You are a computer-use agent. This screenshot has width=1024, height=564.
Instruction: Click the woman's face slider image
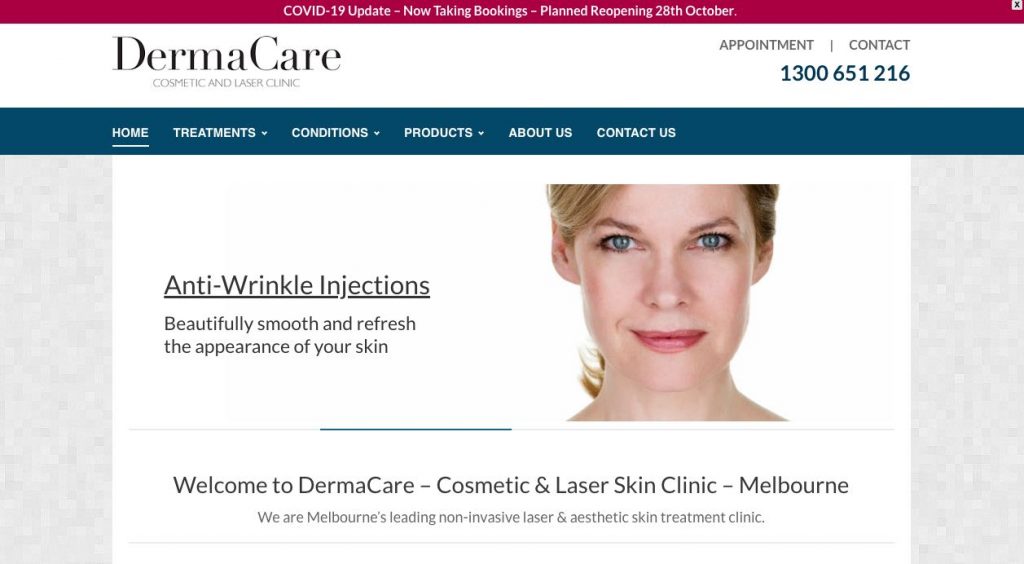click(667, 302)
